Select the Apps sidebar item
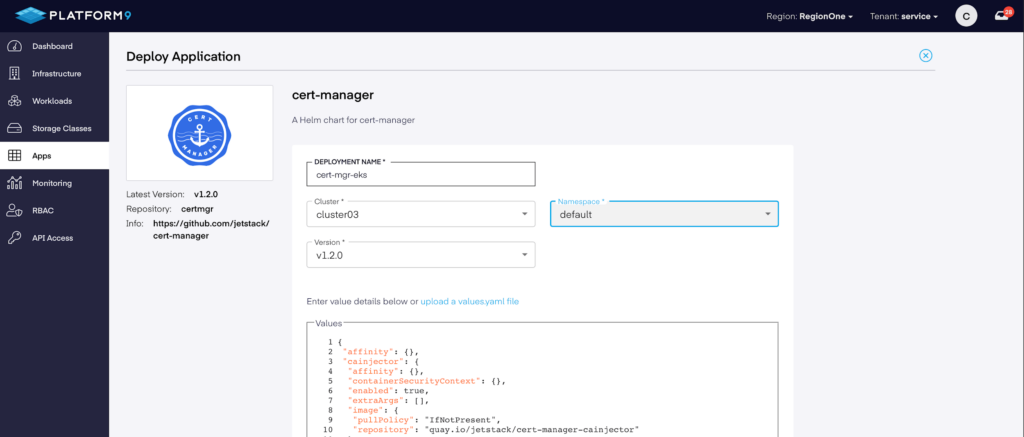Image resolution: width=1024 pixels, height=437 pixels. coord(54,155)
